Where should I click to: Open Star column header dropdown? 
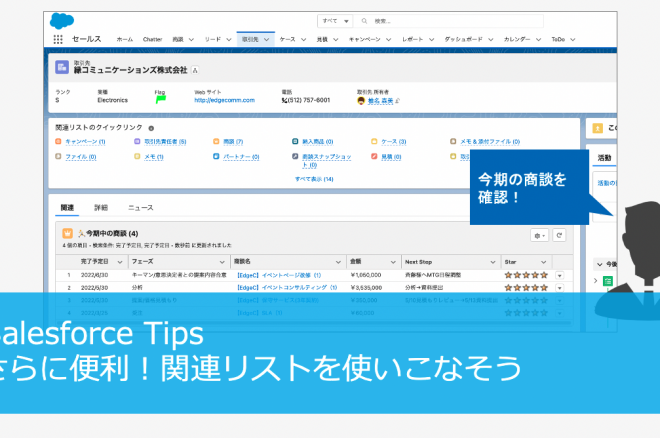click(x=544, y=262)
